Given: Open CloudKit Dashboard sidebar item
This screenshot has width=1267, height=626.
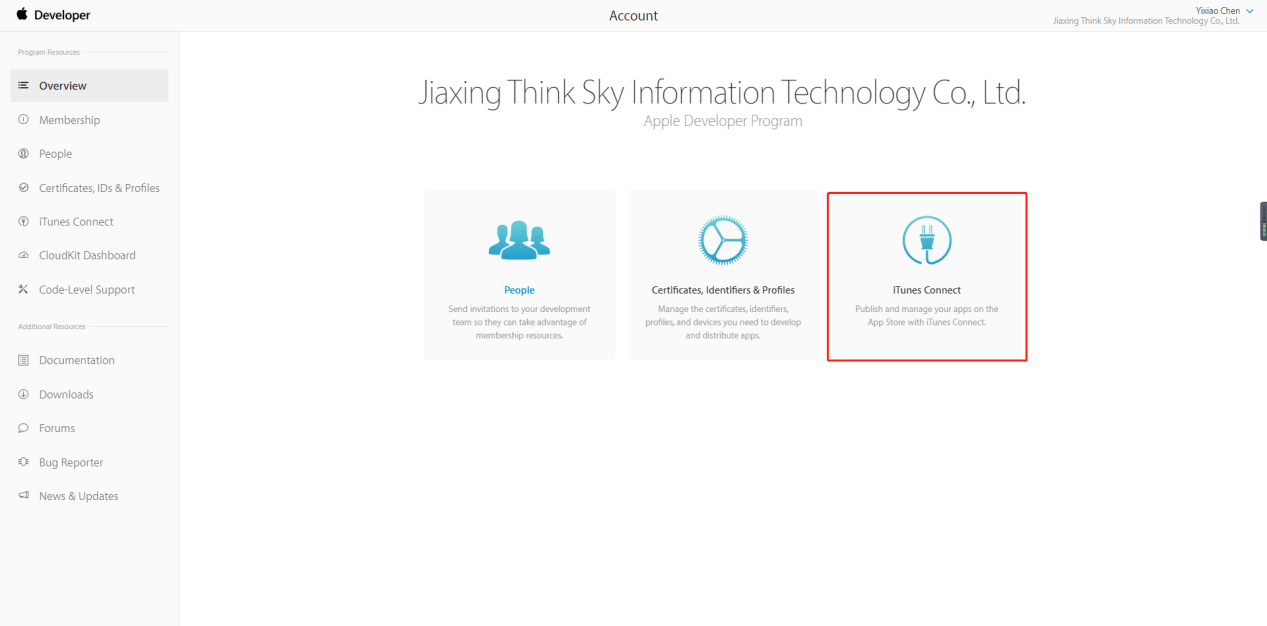Looking at the screenshot, I should [89, 255].
